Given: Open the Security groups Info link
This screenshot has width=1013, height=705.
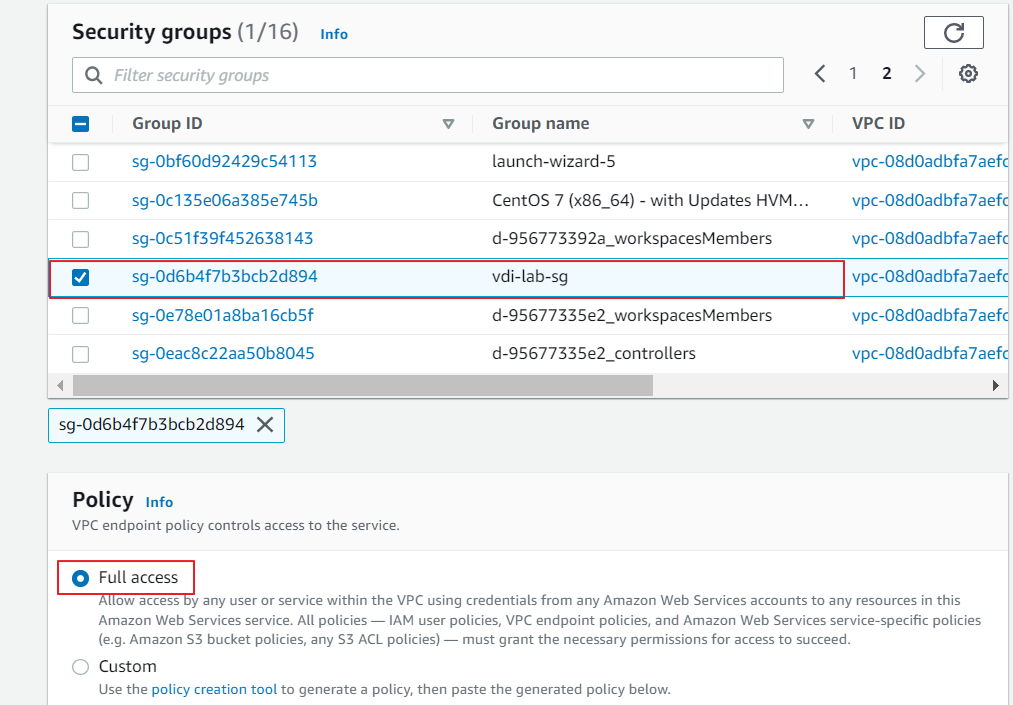Looking at the screenshot, I should (334, 34).
